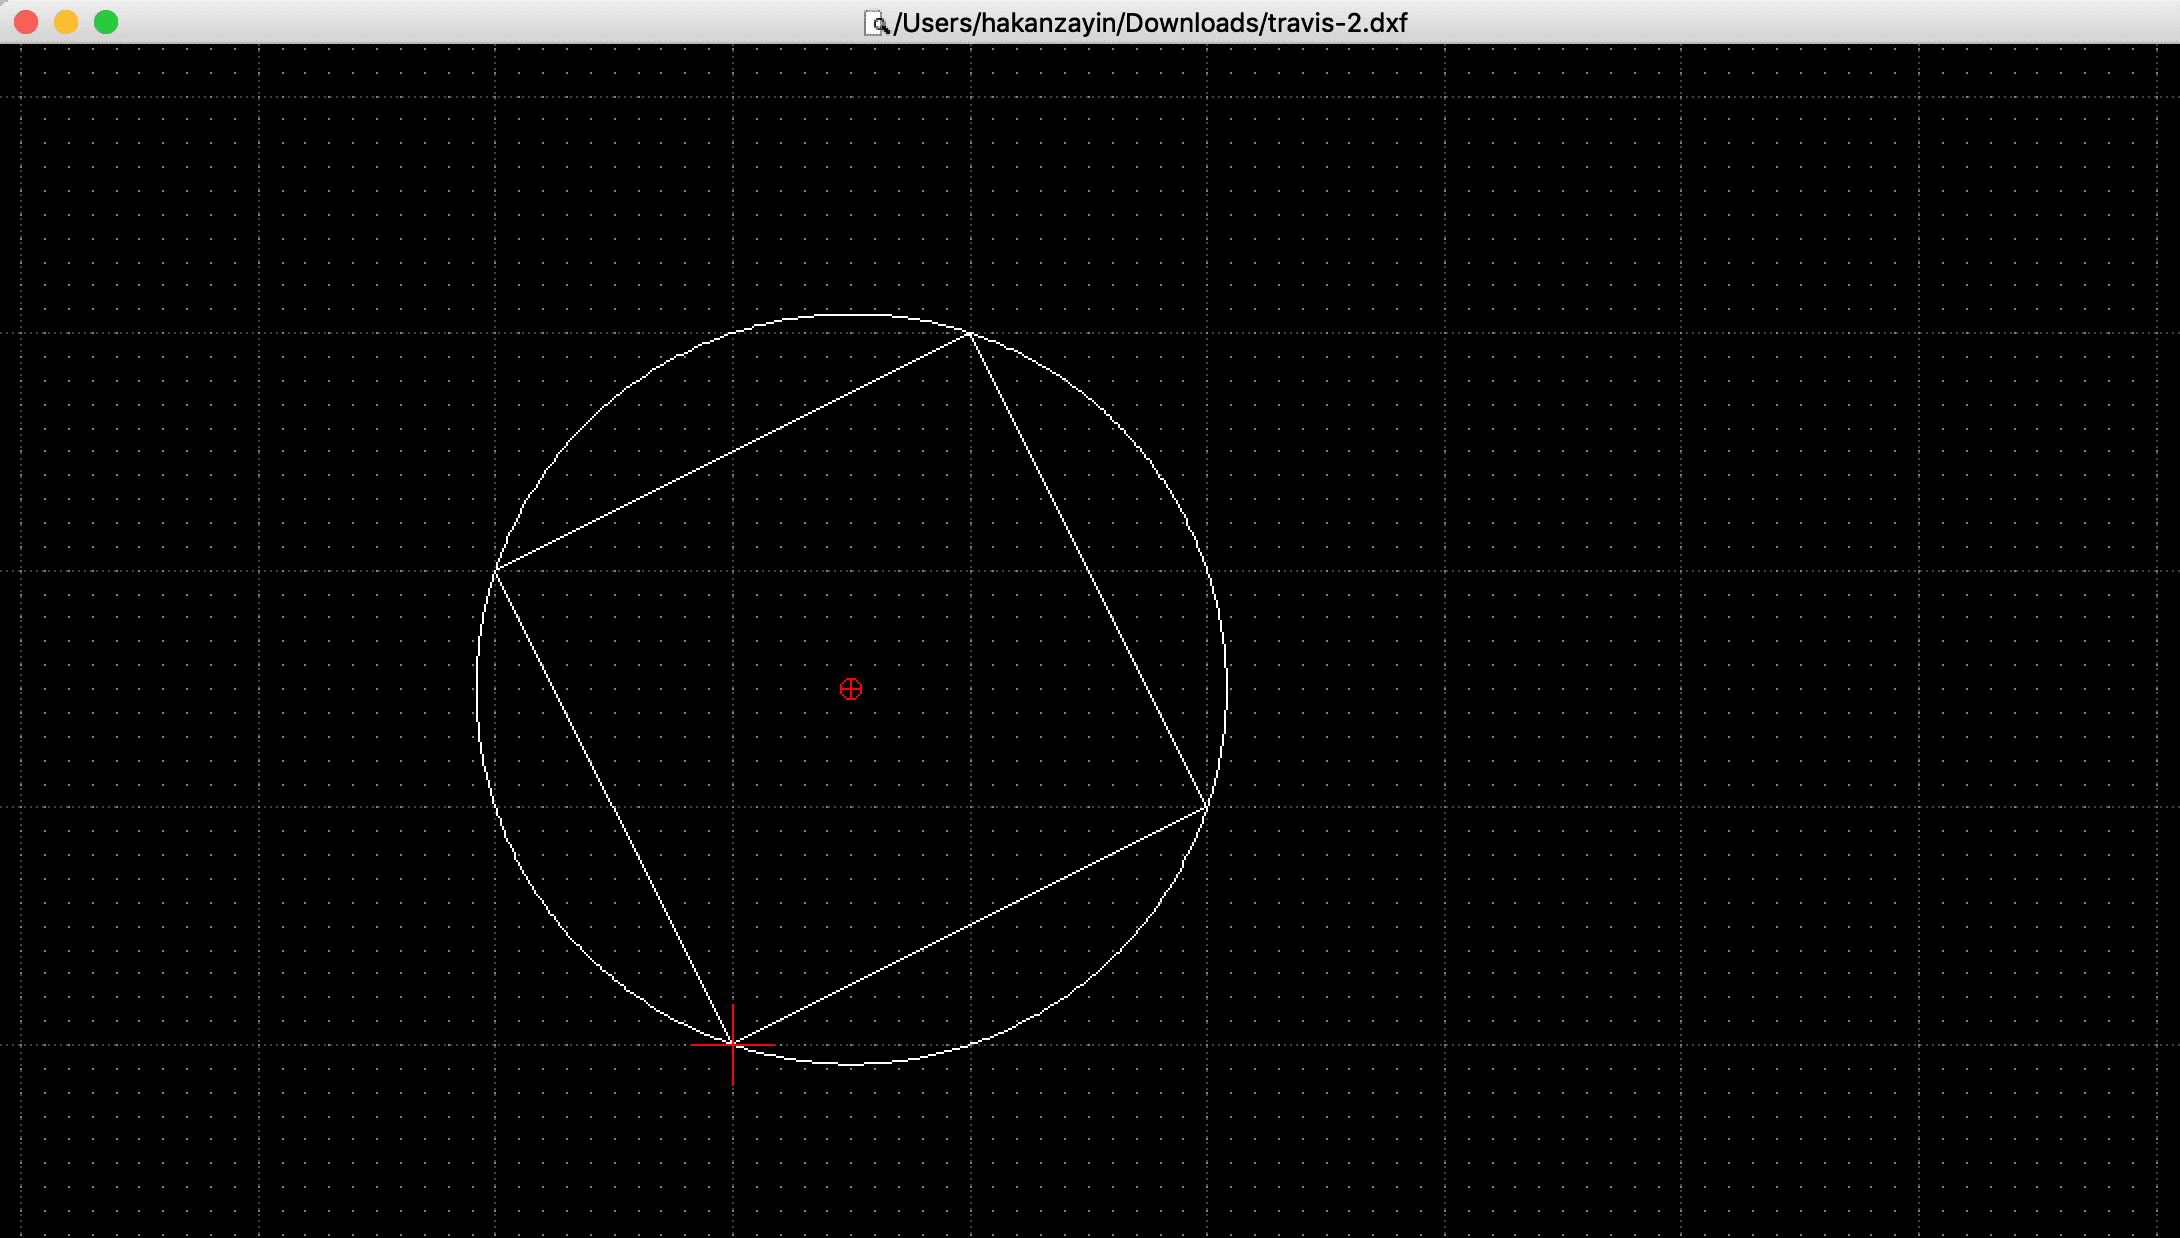The height and width of the screenshot is (1238, 2180).
Task: Click the rightmost point of the circle
Action: (1226, 689)
